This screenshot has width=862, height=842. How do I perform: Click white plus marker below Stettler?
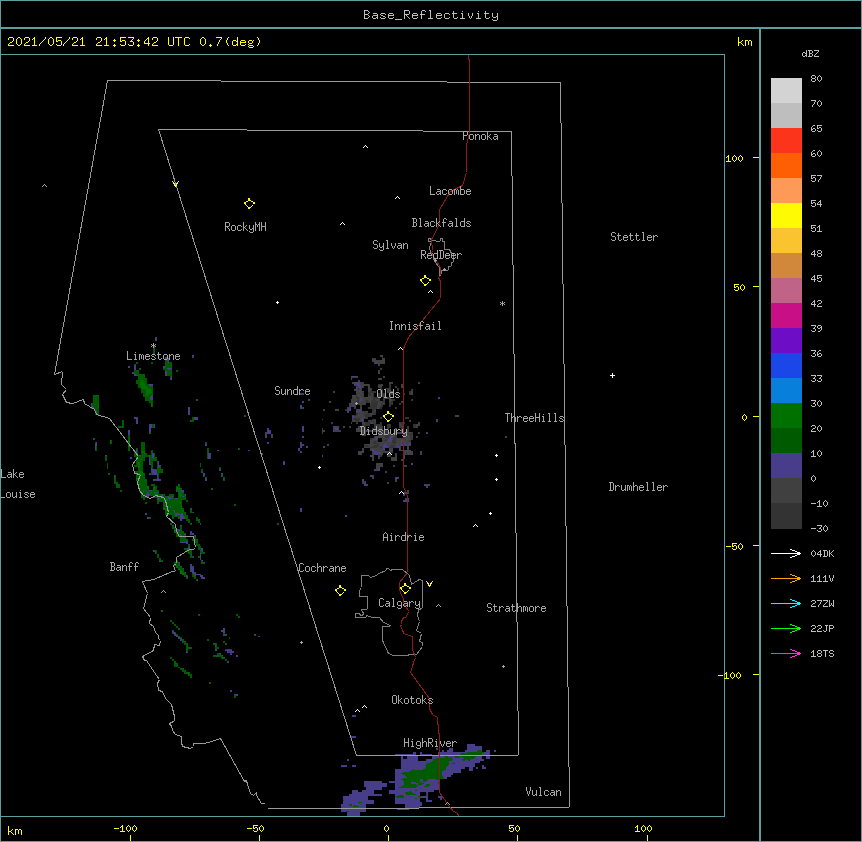click(612, 375)
